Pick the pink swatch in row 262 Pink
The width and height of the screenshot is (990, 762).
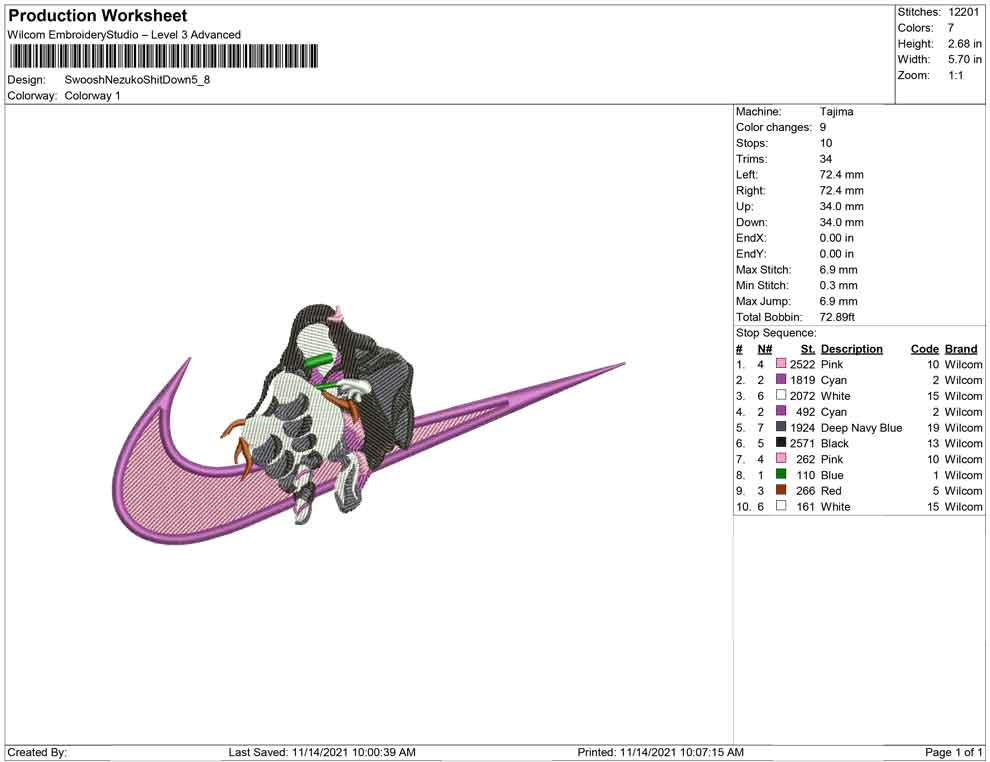781,458
